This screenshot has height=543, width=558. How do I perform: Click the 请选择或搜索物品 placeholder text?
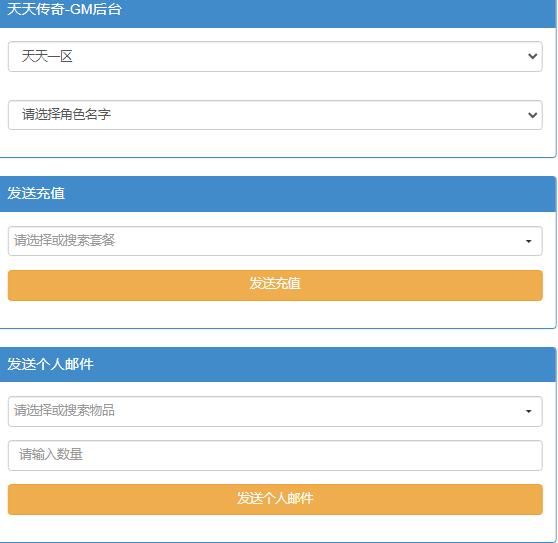point(64,410)
